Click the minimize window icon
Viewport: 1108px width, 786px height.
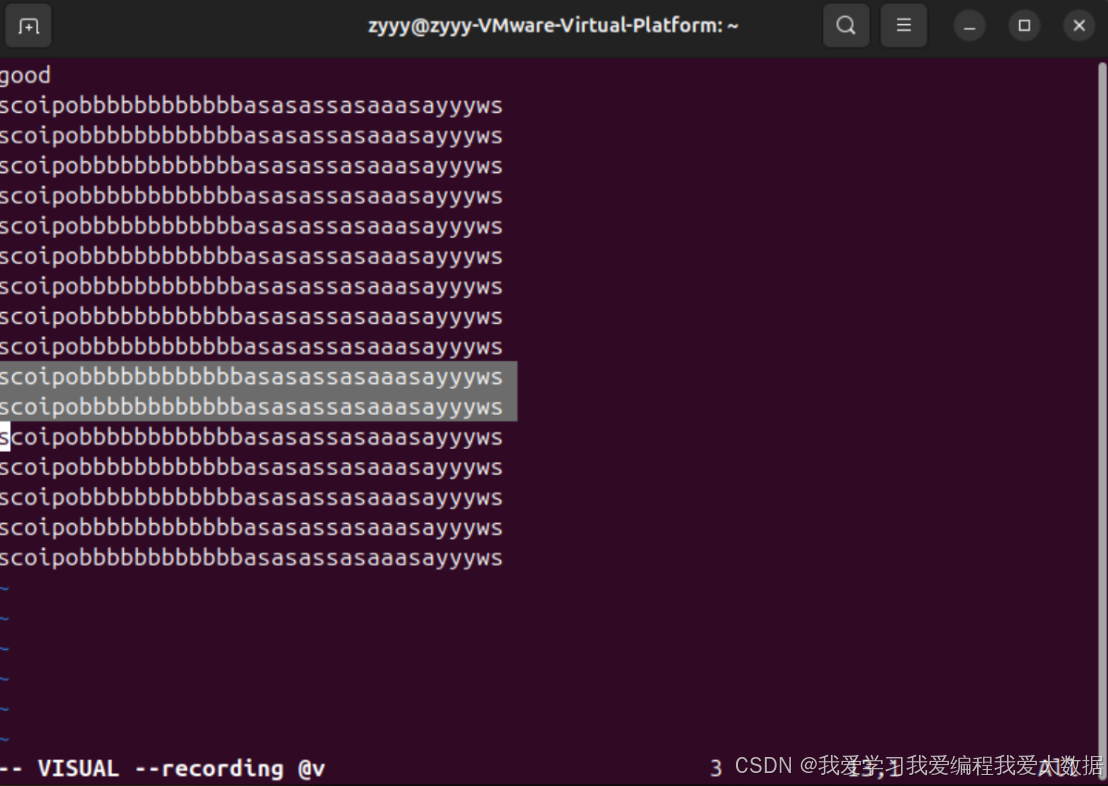tap(969, 25)
